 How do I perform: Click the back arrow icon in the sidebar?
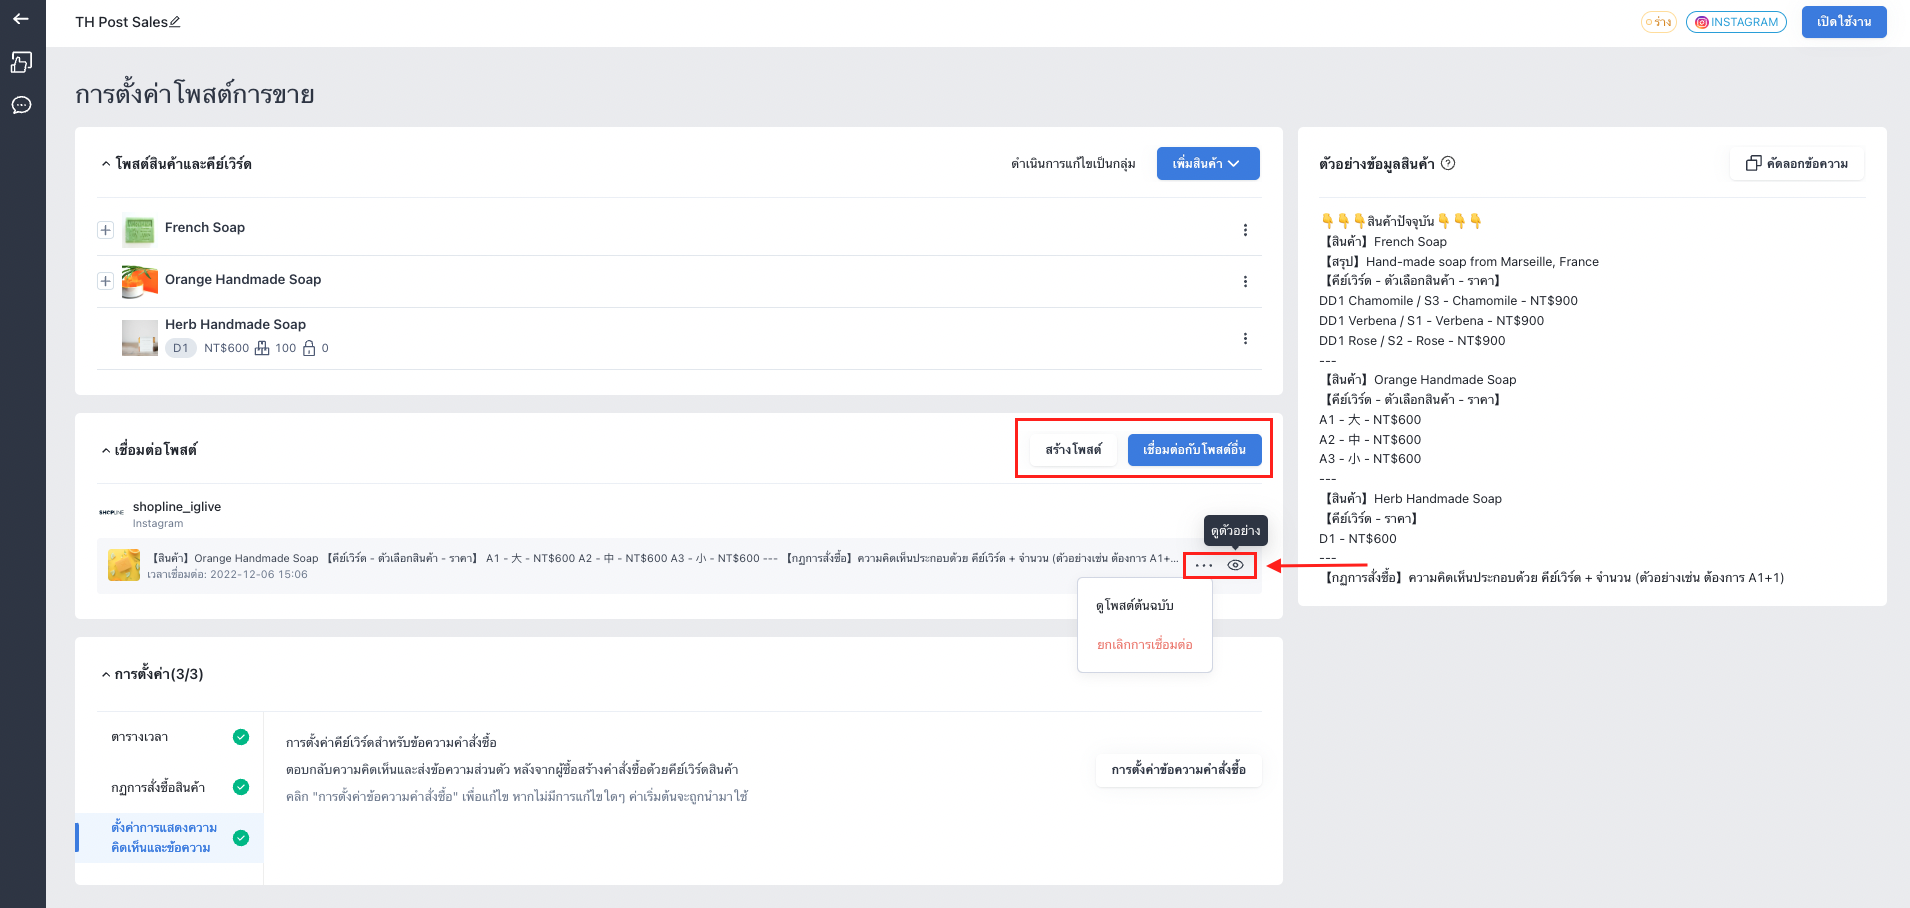pos(21,19)
